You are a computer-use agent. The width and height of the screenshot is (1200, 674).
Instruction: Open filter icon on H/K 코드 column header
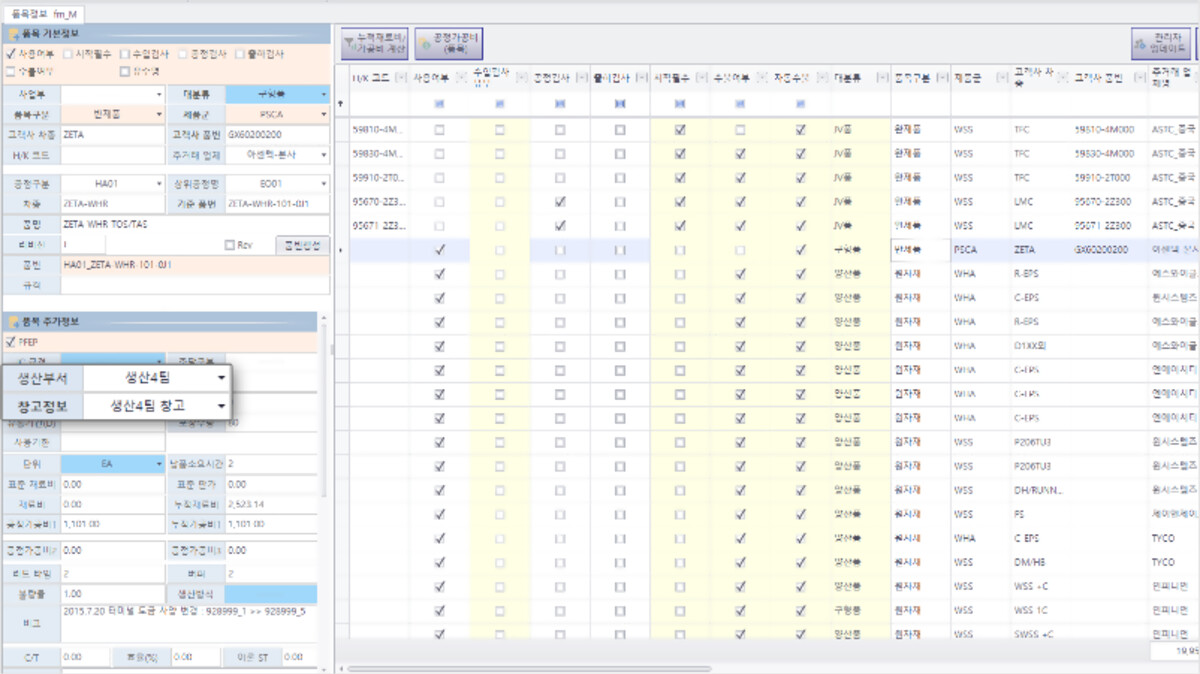pos(401,77)
